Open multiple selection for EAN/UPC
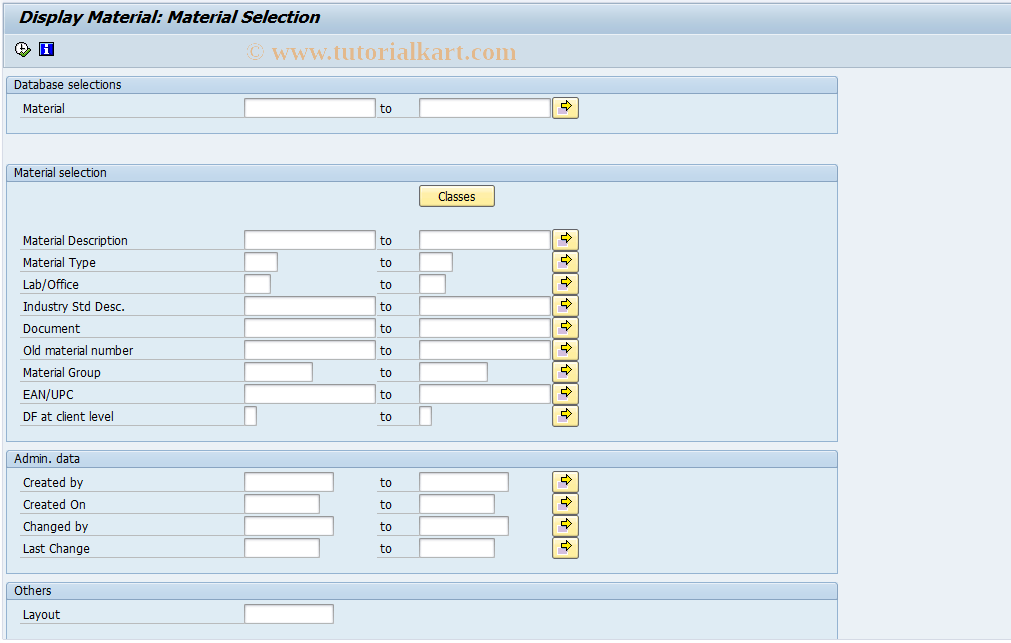Viewport: 1011px width, 643px height. pos(565,393)
